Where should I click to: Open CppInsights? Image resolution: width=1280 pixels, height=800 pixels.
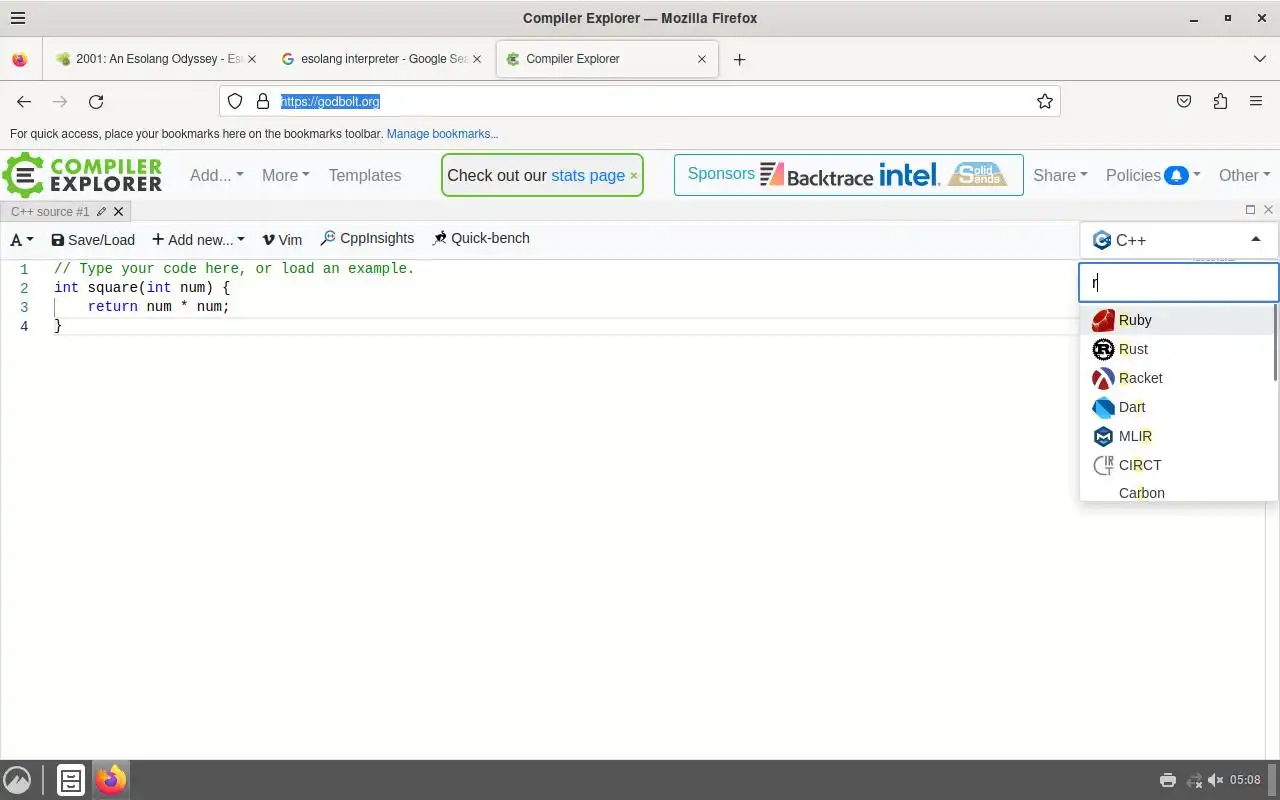[367, 238]
